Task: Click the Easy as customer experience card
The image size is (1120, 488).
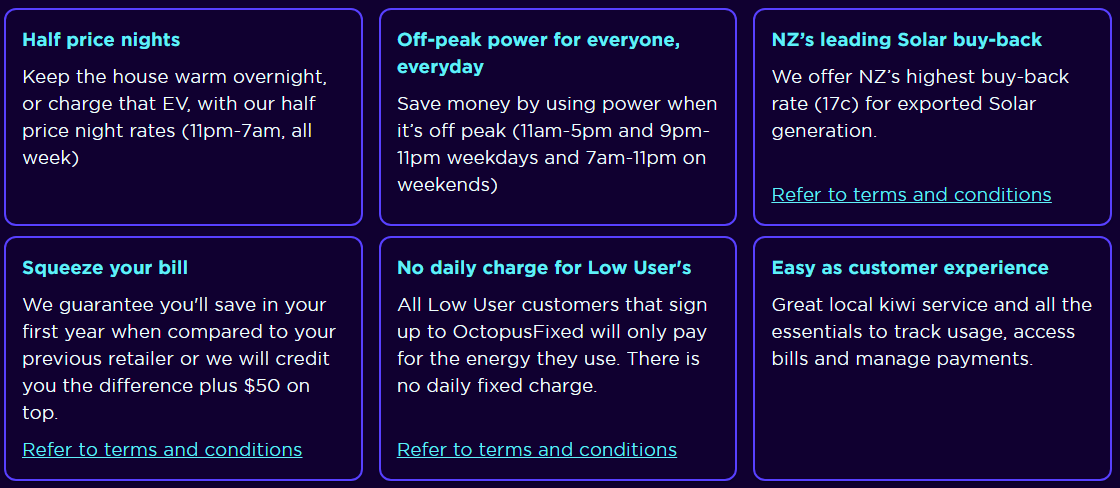Action: coord(932,359)
